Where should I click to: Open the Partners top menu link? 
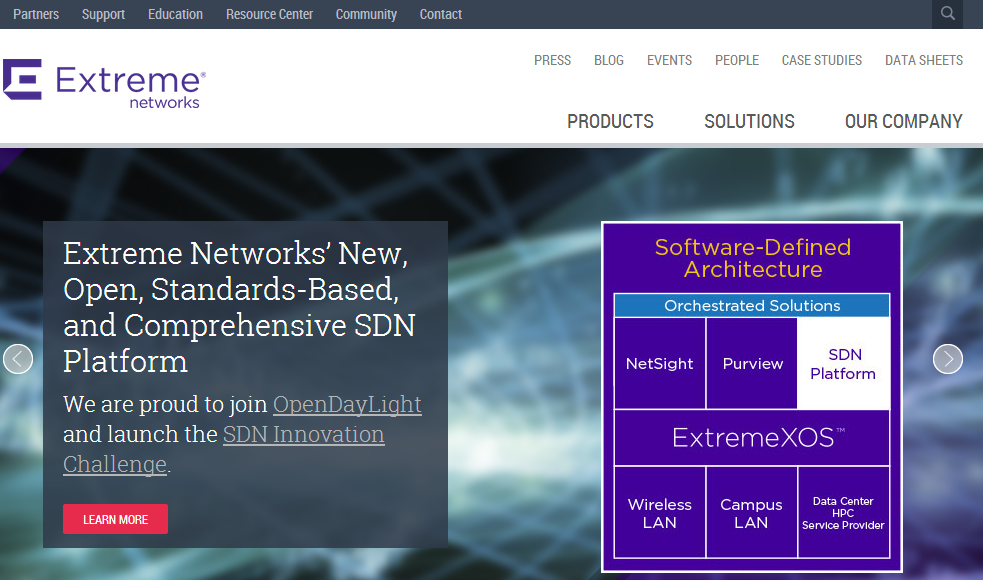point(36,14)
